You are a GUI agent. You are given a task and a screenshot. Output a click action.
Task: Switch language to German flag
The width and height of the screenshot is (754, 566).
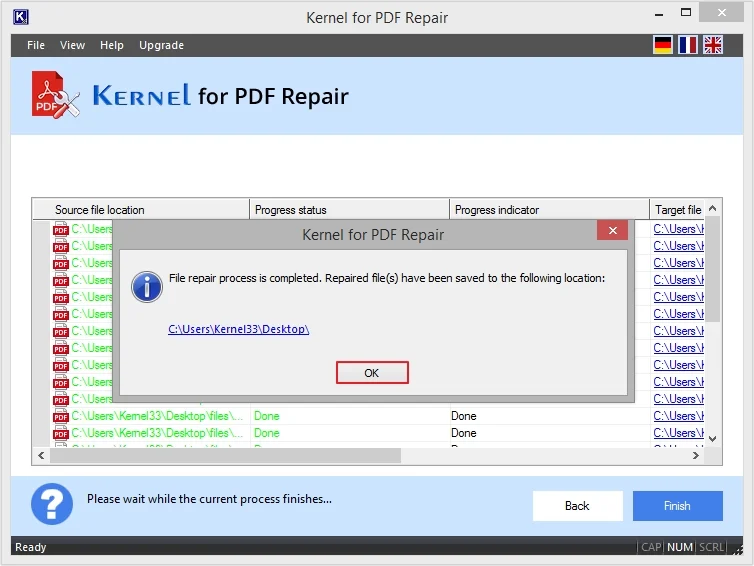coord(663,45)
